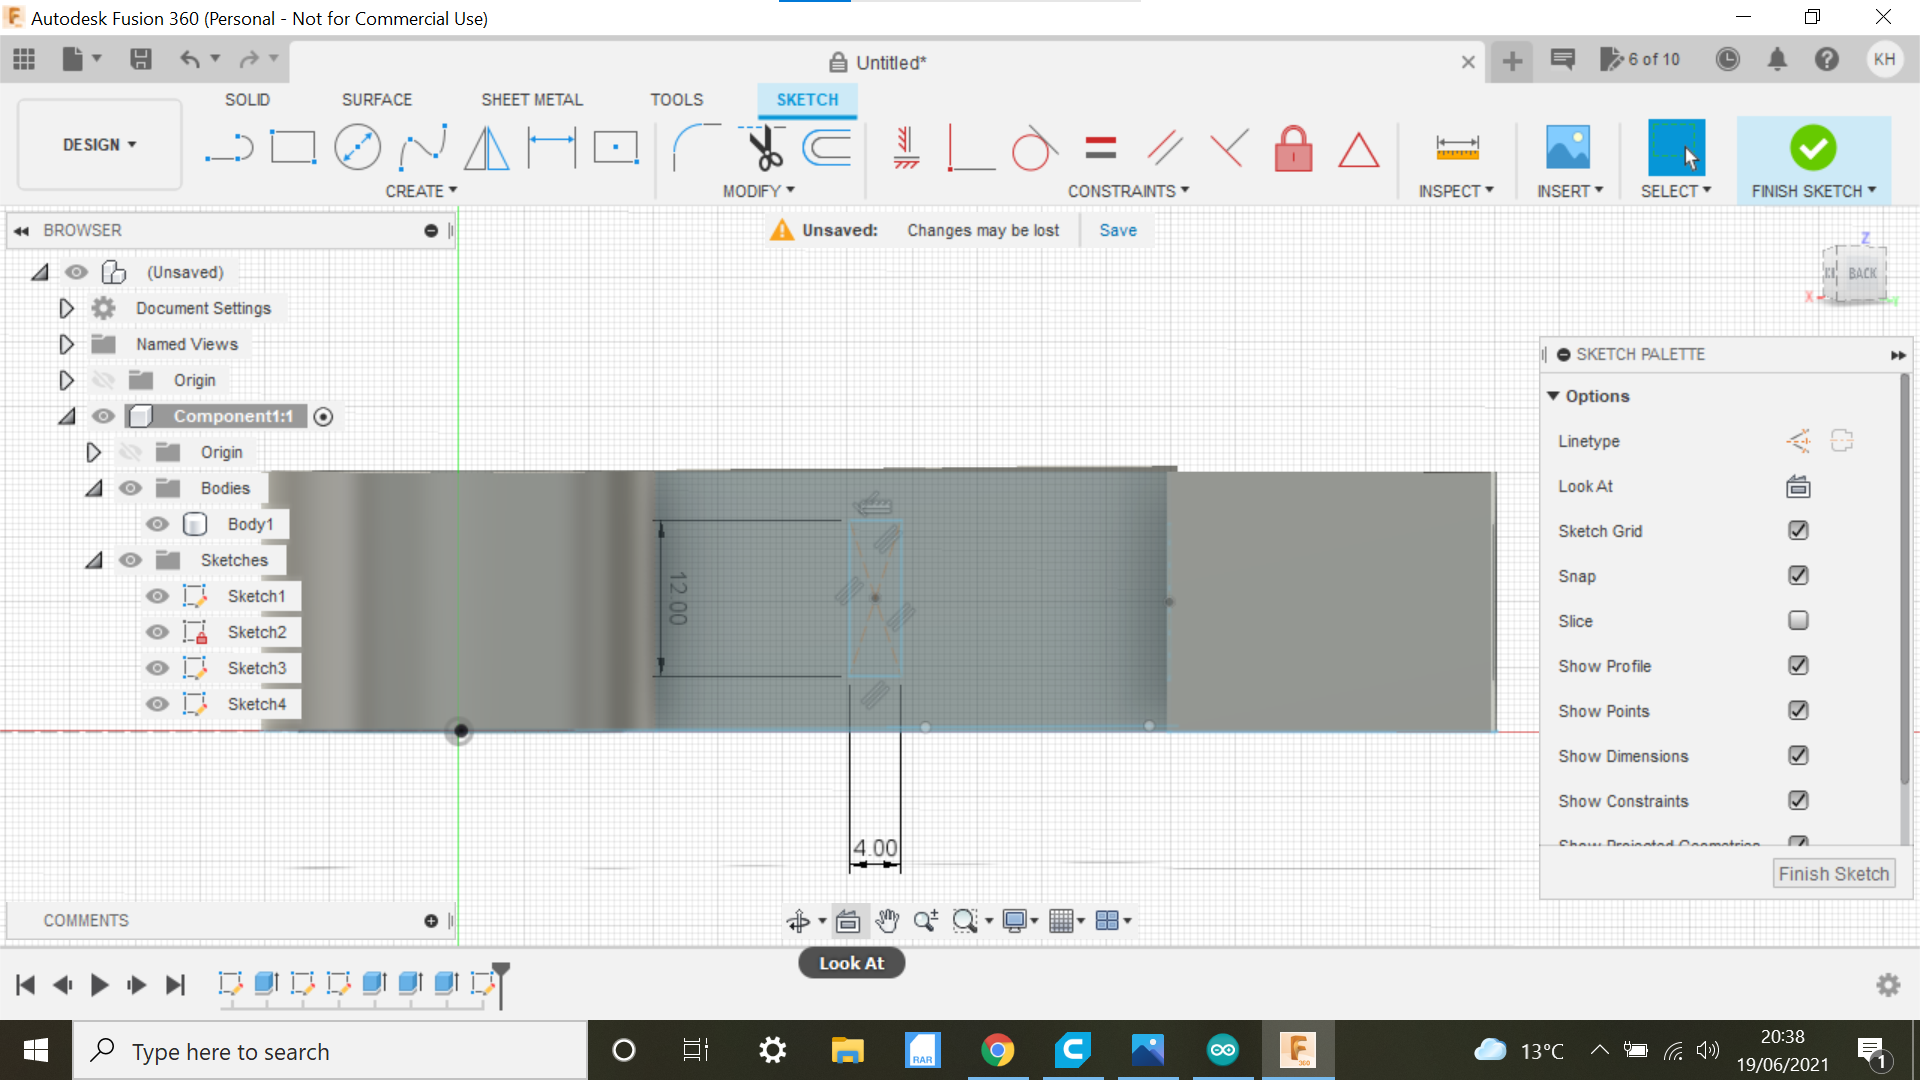The image size is (1920, 1080).
Task: Apply Horizontal/Vertical constraint
Action: 906,148
